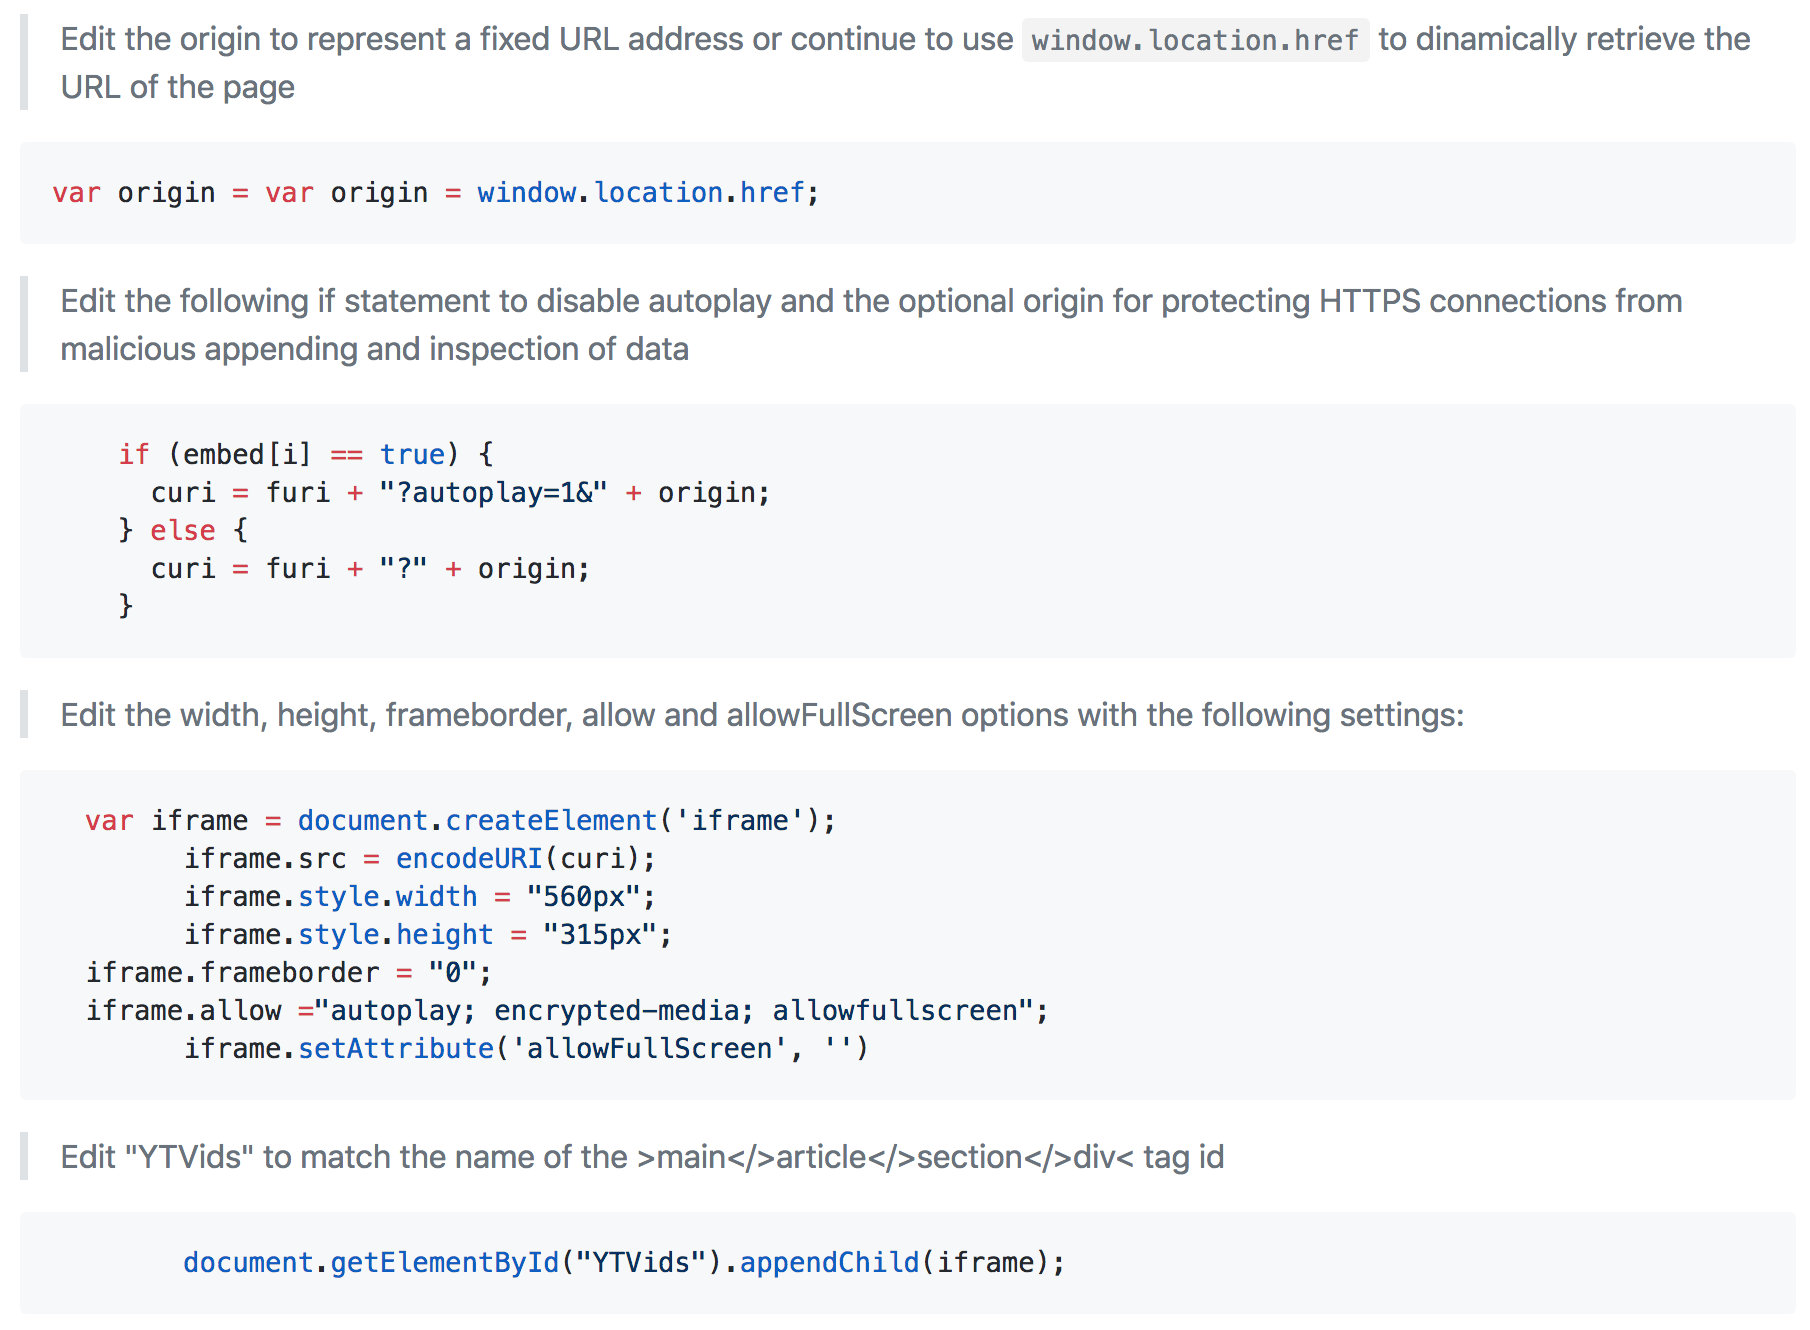Click the "?autoplay=1&" string in code
This screenshot has width=1810, height=1330.
pos(493,493)
